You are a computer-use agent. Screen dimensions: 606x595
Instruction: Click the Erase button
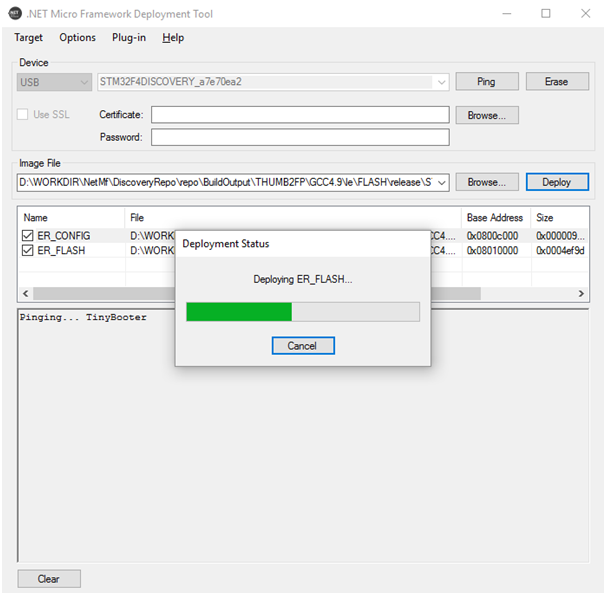(557, 82)
